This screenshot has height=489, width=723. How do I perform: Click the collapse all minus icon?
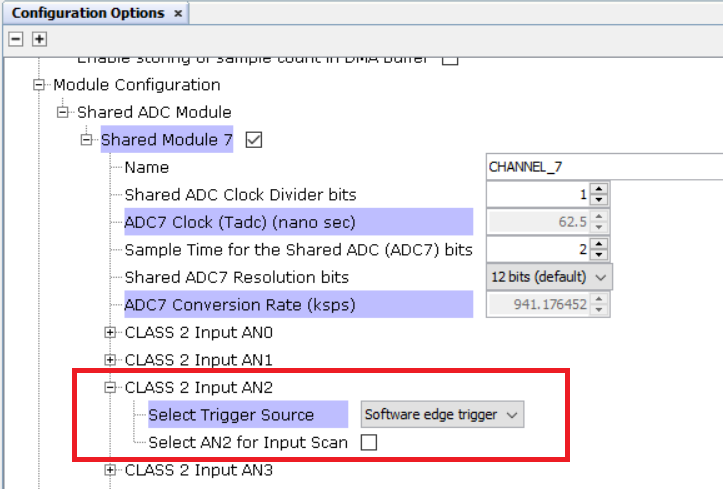click(x=16, y=39)
